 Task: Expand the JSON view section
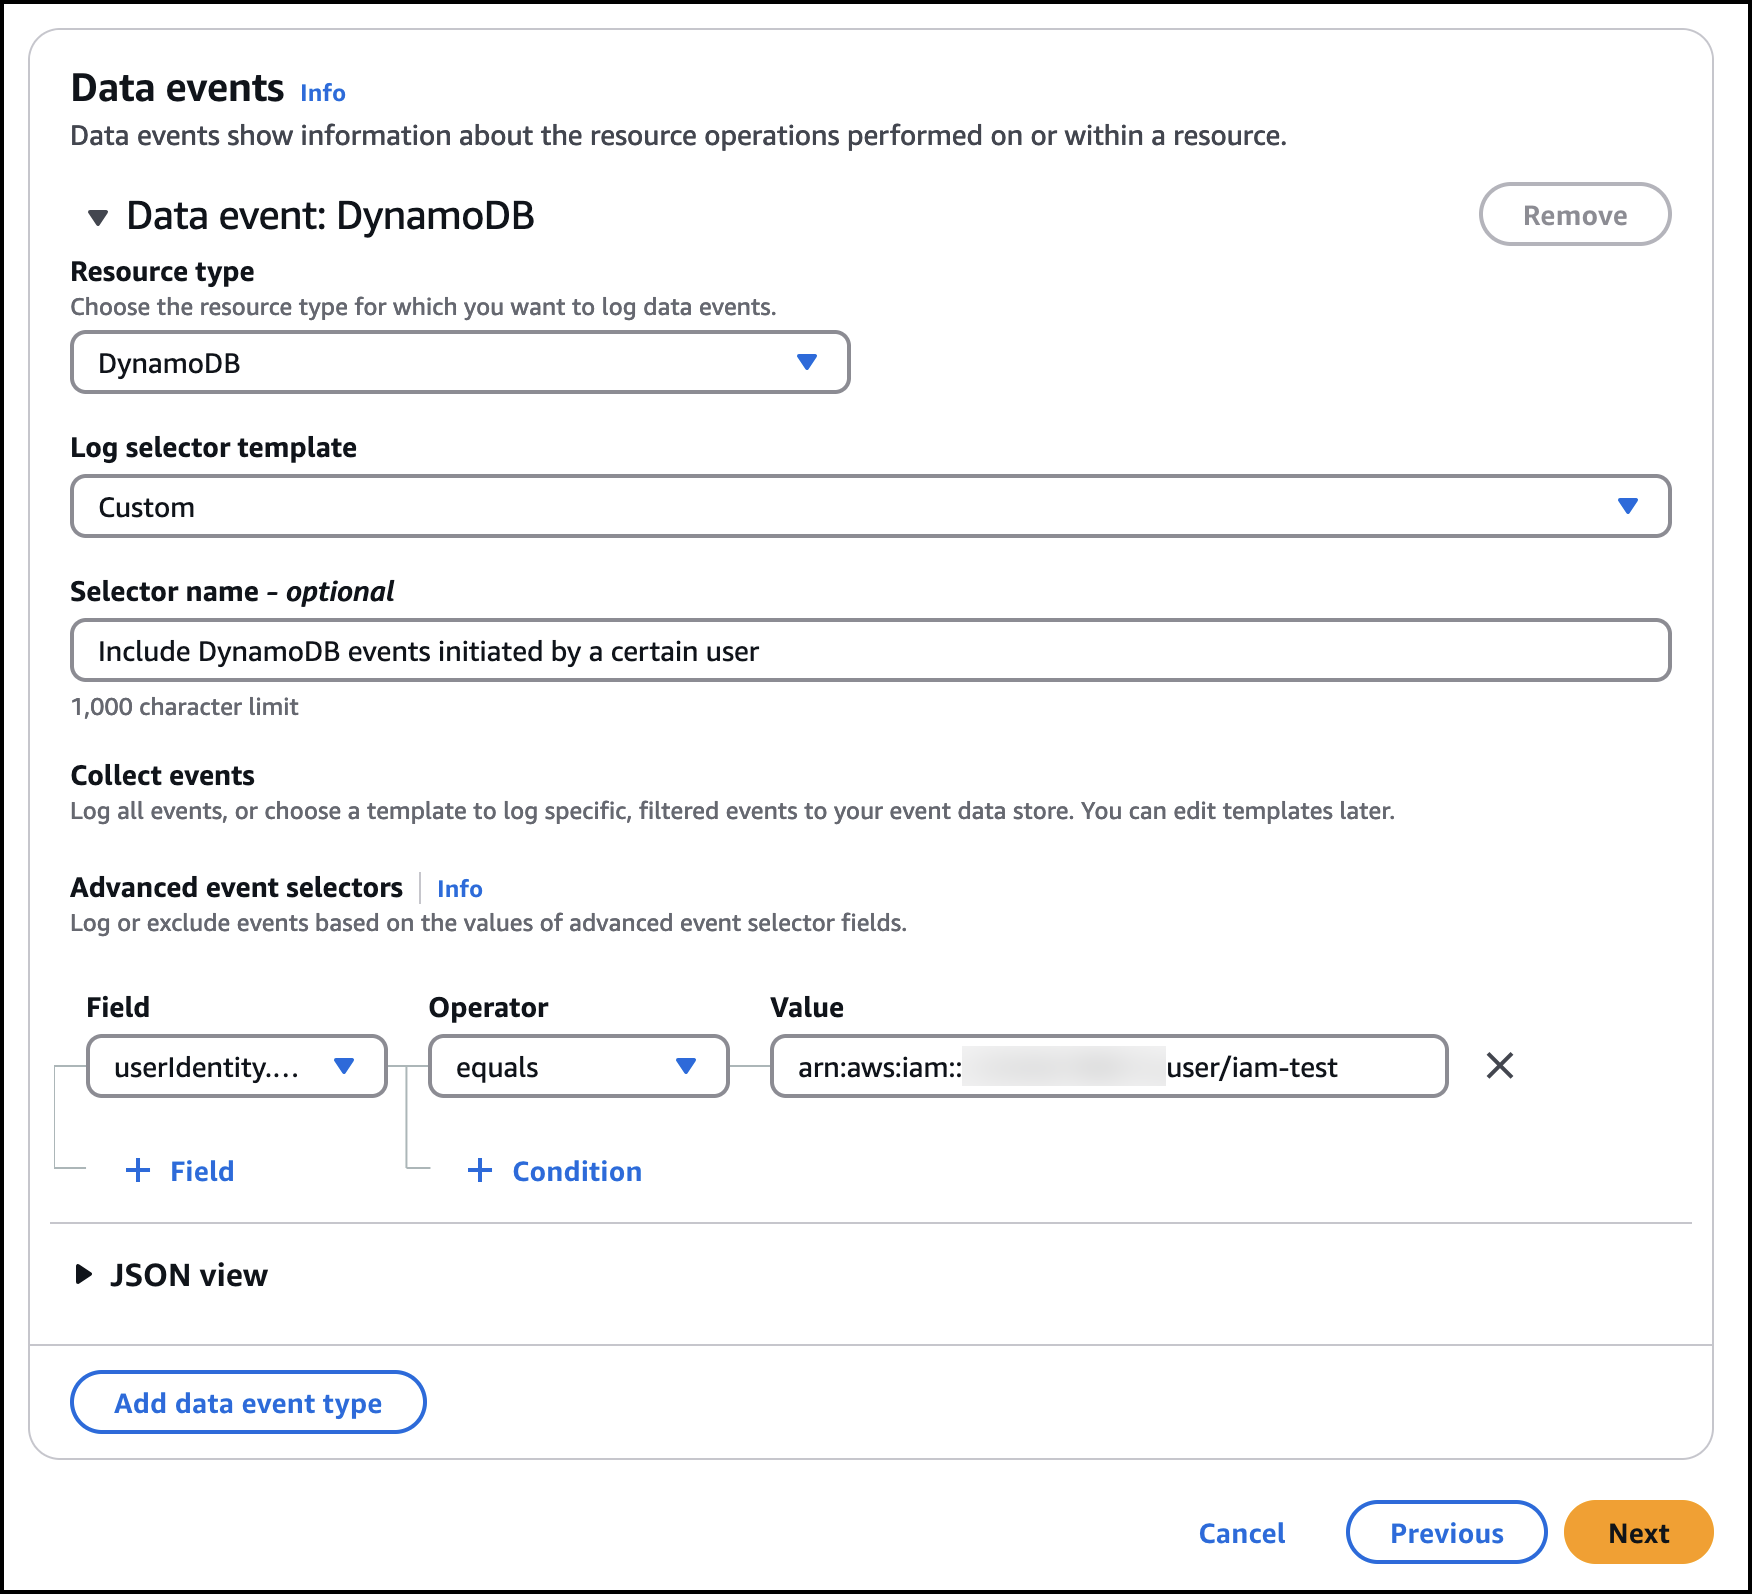tap(84, 1275)
